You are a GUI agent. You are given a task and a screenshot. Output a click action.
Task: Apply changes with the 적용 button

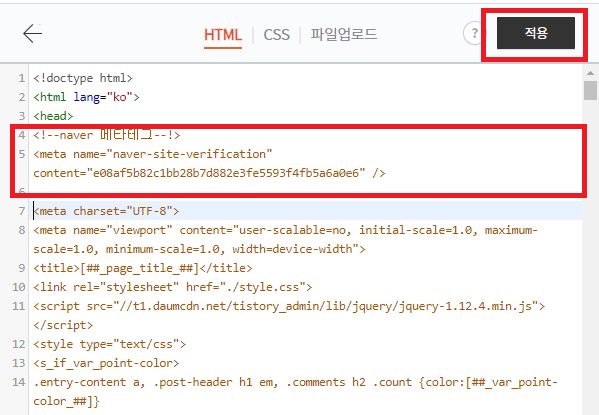[x=536, y=33]
